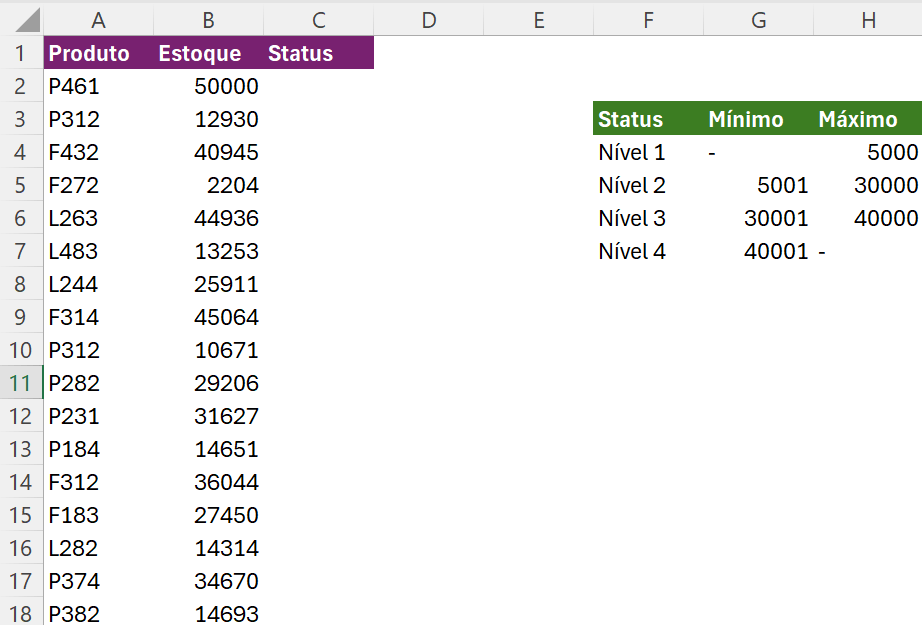Screen dimensions: 922x625
Task: Click the green Status header cell
Action: click(x=649, y=119)
